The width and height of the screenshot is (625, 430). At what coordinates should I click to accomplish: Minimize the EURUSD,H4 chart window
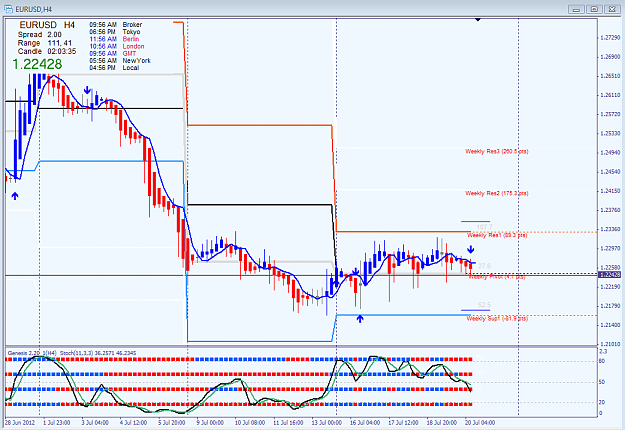[576, 9]
